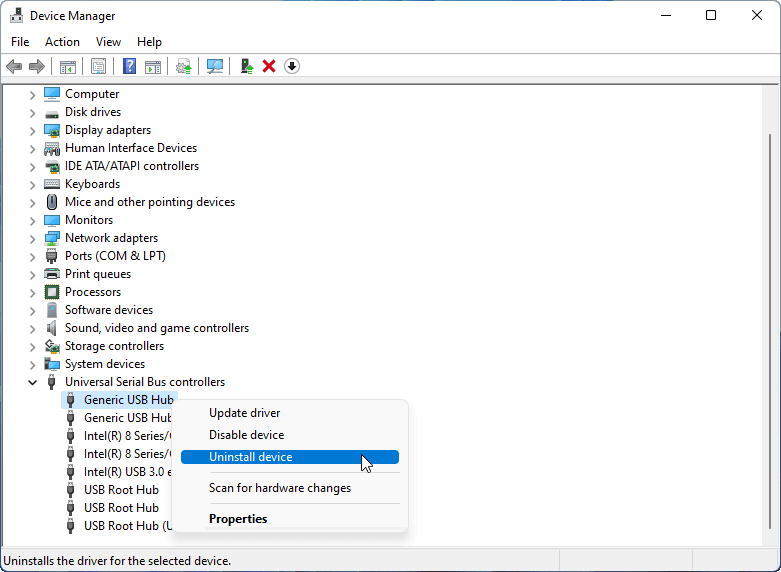The height and width of the screenshot is (572, 781).
Task: Choose Scan for hardware changes in context menu
Action: click(x=290, y=488)
